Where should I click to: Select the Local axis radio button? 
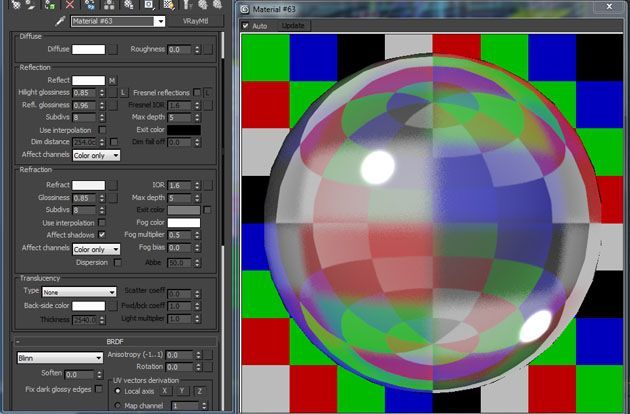[x=117, y=391]
